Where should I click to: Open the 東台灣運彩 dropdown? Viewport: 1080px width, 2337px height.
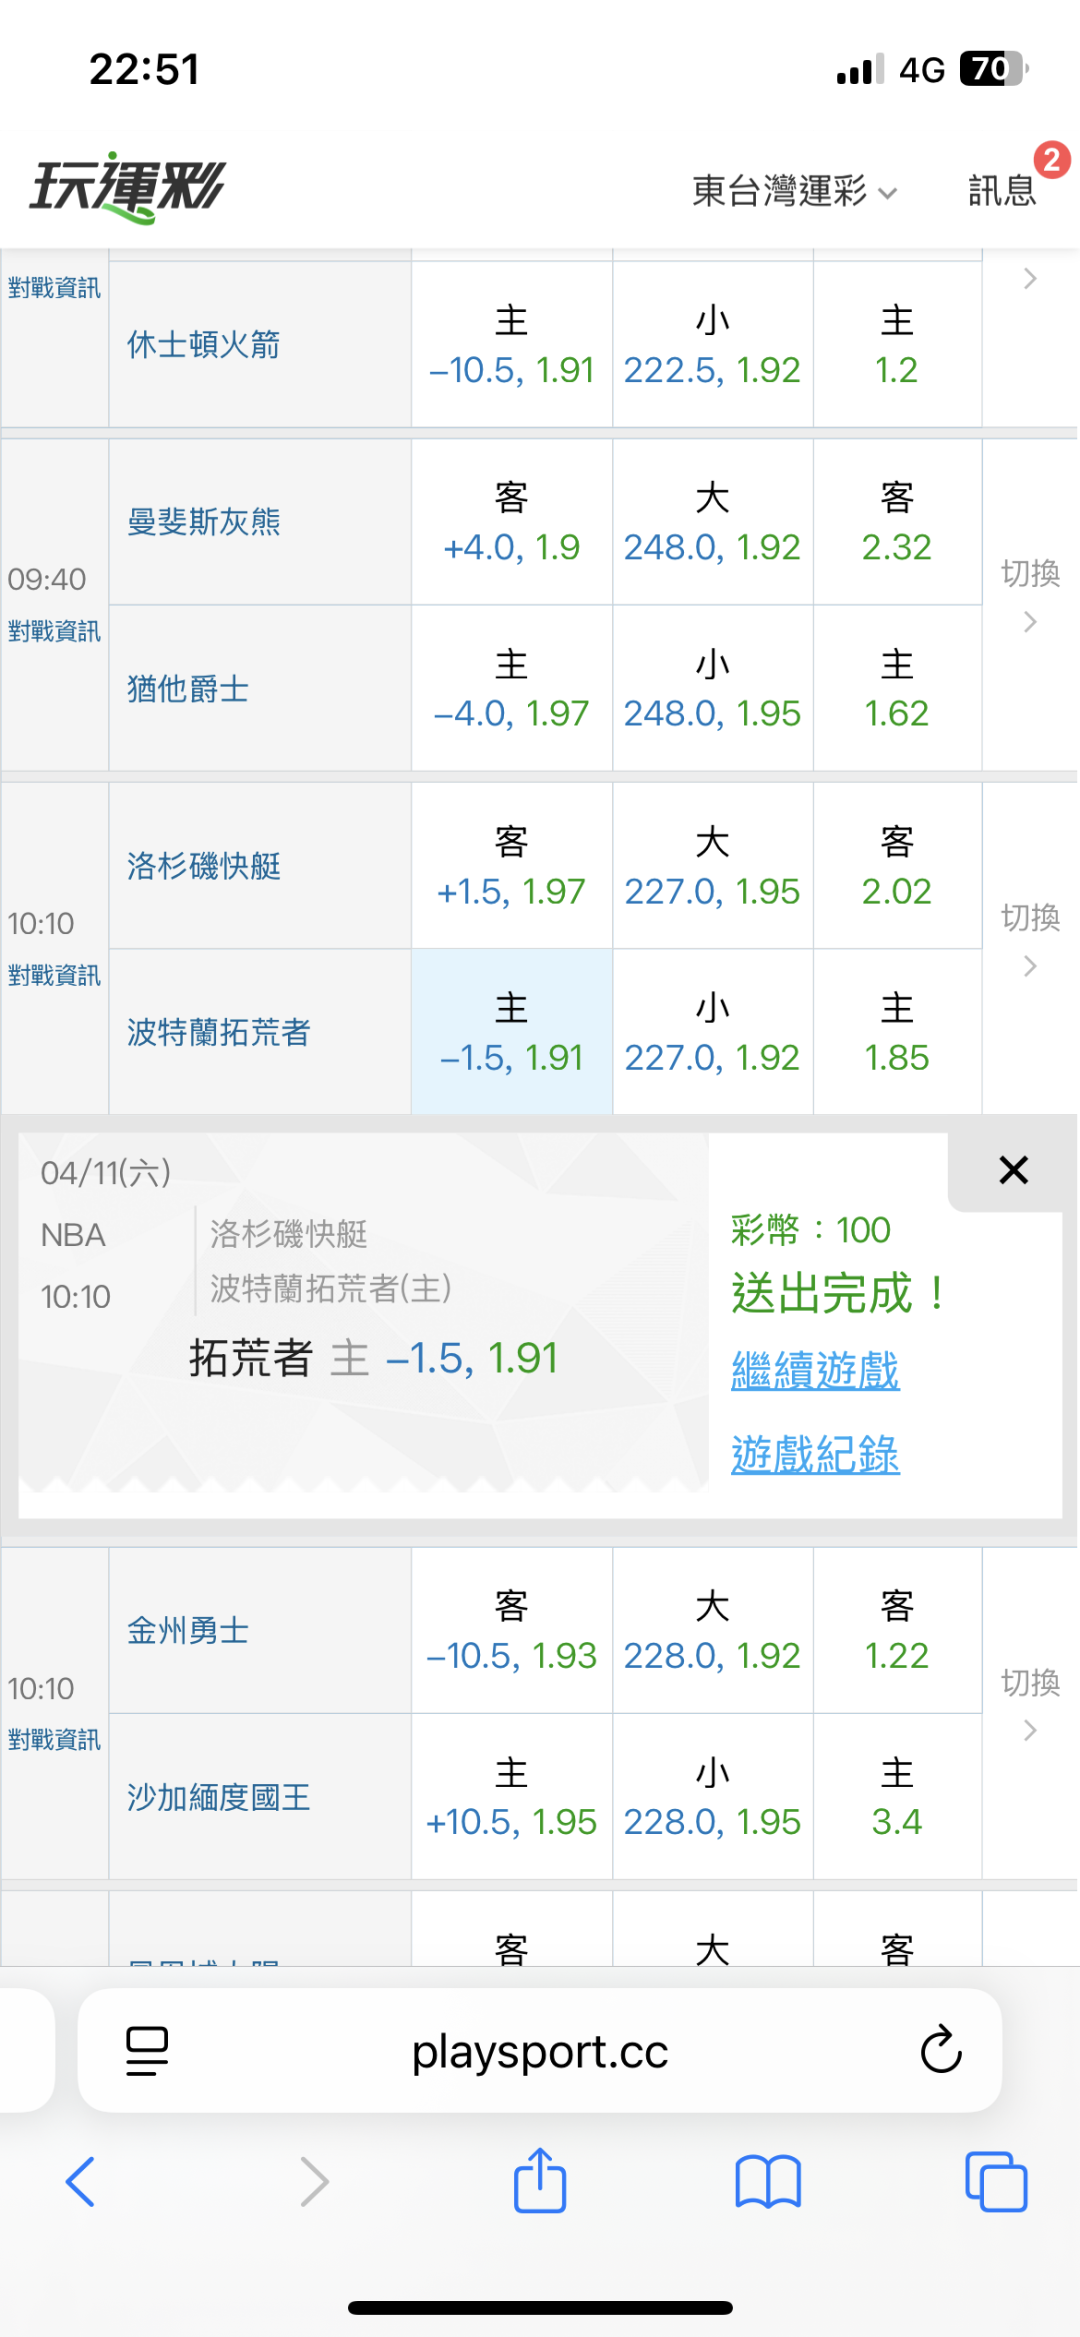(794, 190)
